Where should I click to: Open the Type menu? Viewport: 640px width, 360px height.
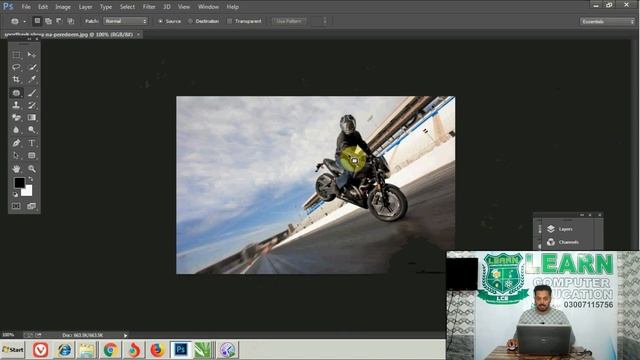106,7
